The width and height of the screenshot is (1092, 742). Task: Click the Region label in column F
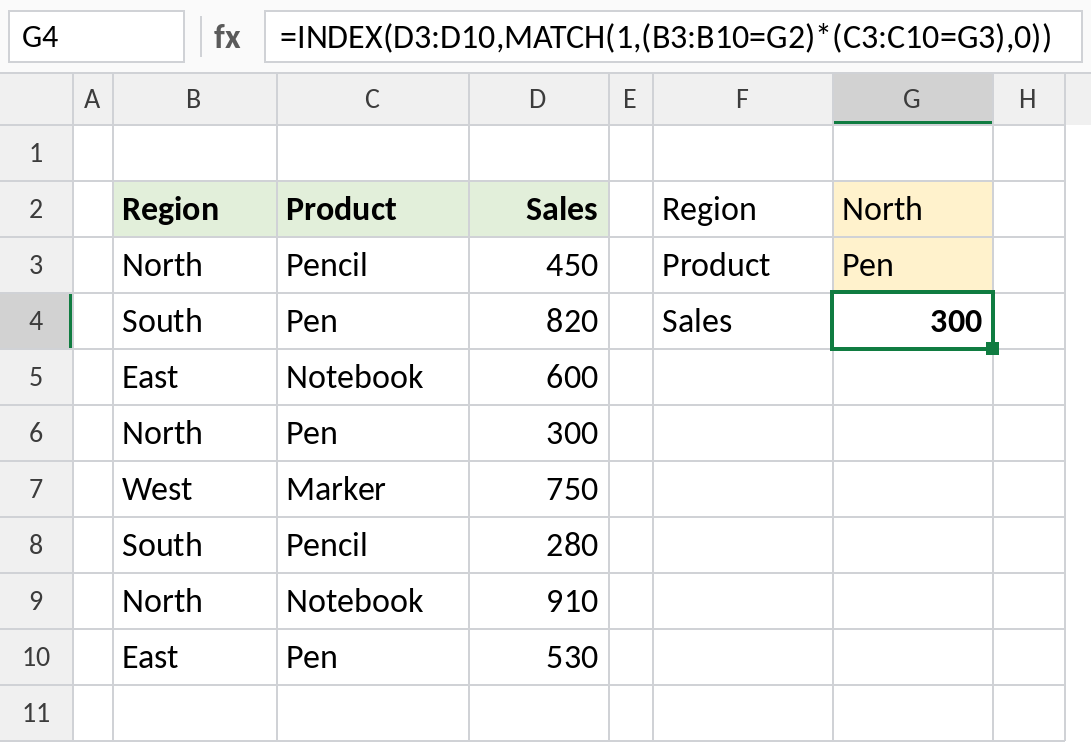[742, 209]
